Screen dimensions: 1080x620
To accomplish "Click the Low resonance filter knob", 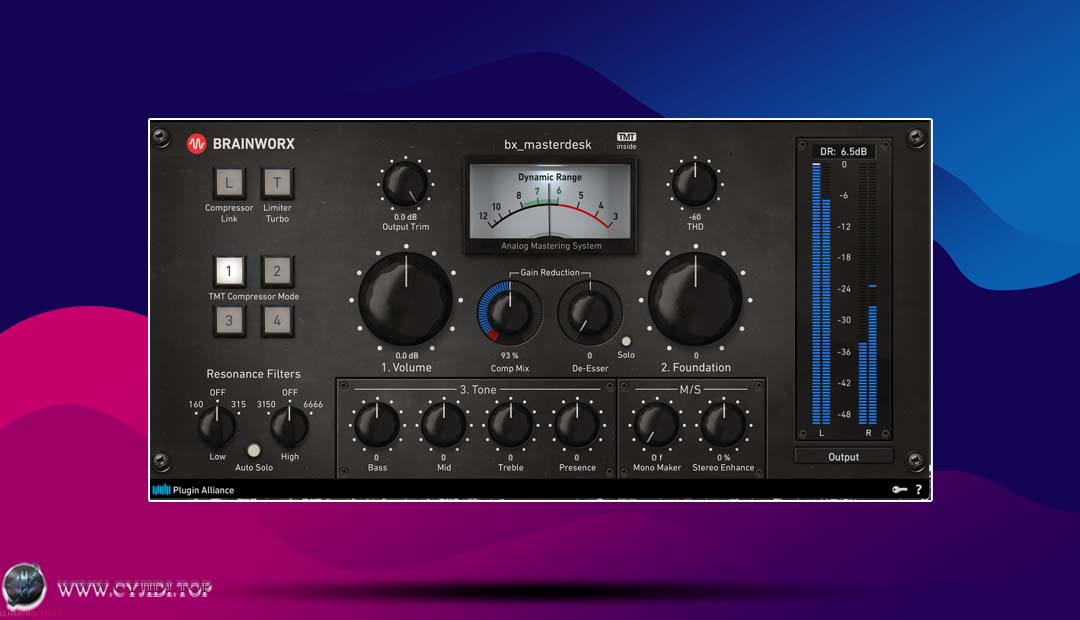I will 217,426.
